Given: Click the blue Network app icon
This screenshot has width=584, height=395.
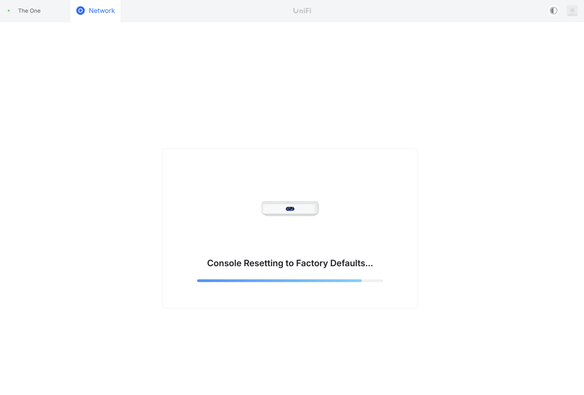Looking at the screenshot, I should pyautogui.click(x=80, y=11).
